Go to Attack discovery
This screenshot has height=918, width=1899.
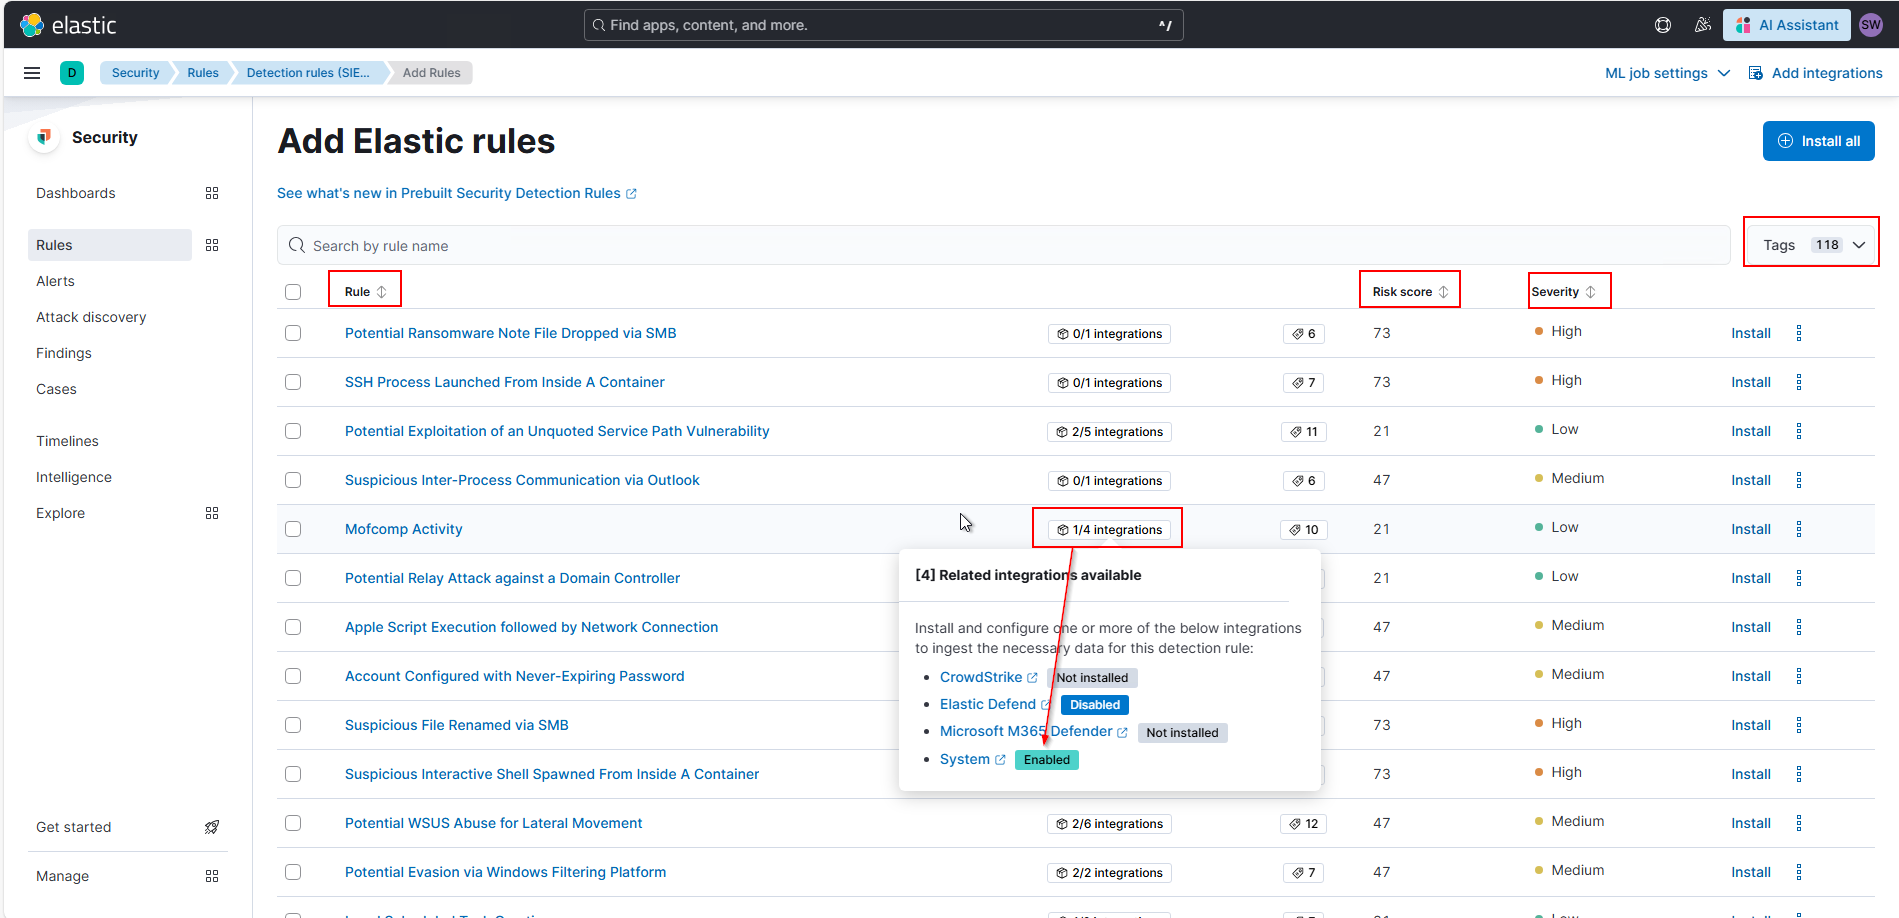click(x=91, y=317)
